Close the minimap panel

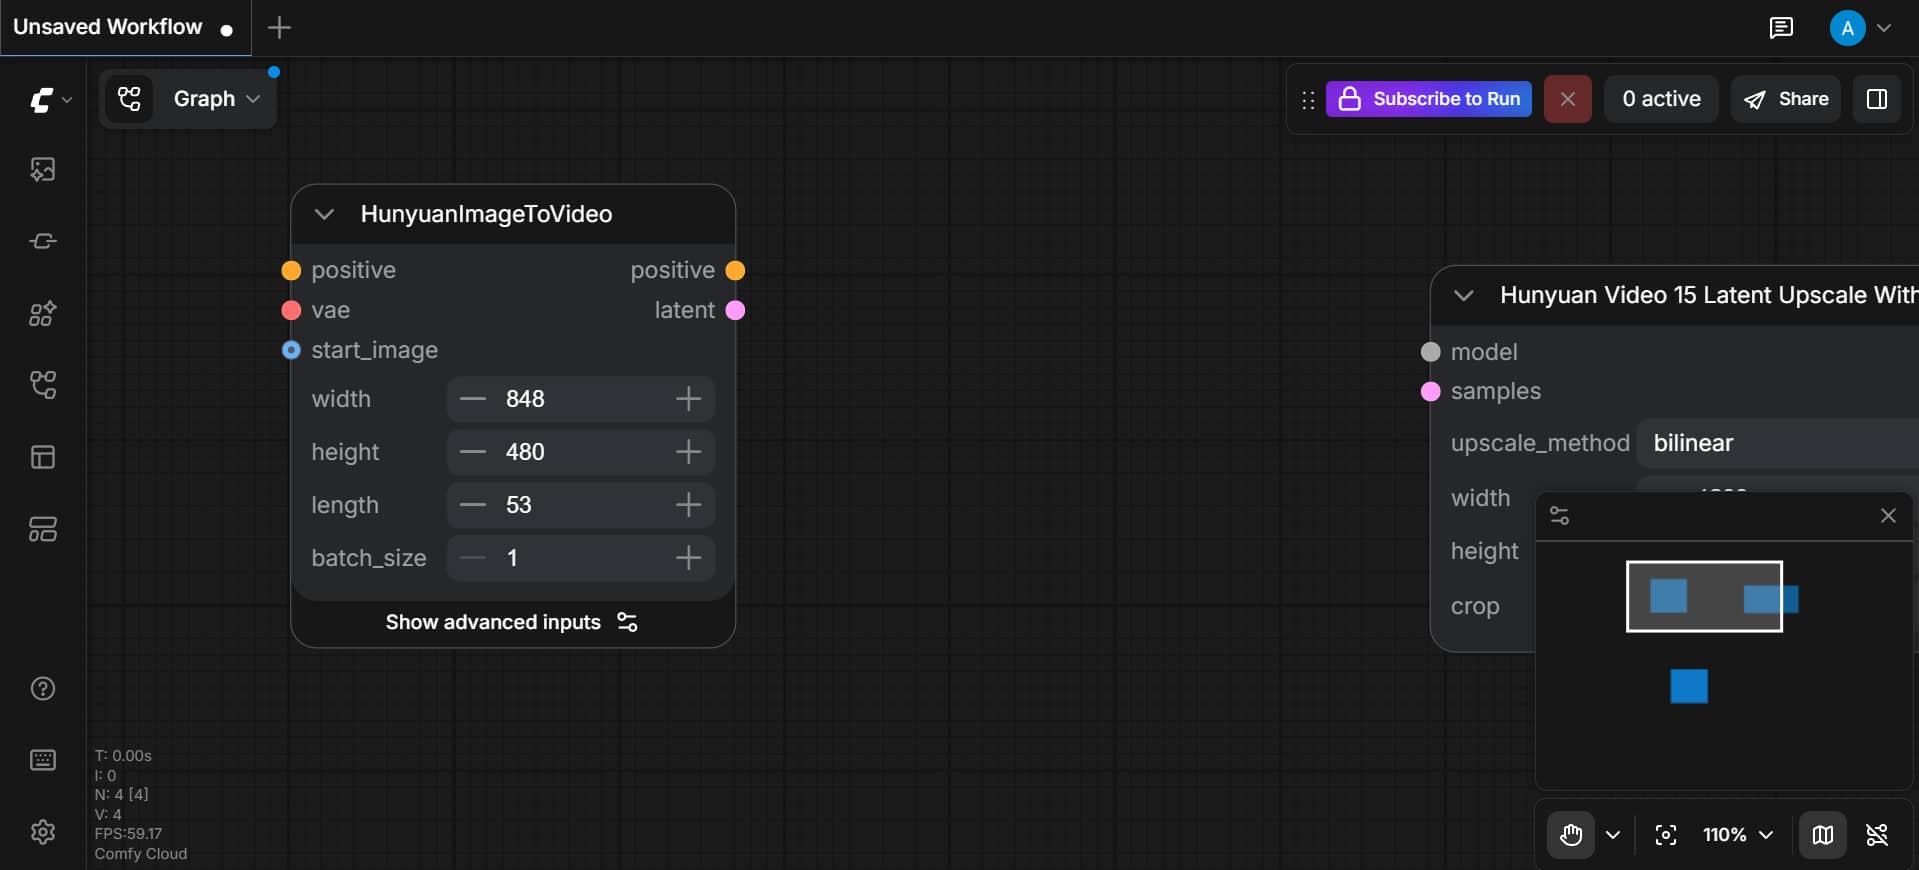[1888, 516]
